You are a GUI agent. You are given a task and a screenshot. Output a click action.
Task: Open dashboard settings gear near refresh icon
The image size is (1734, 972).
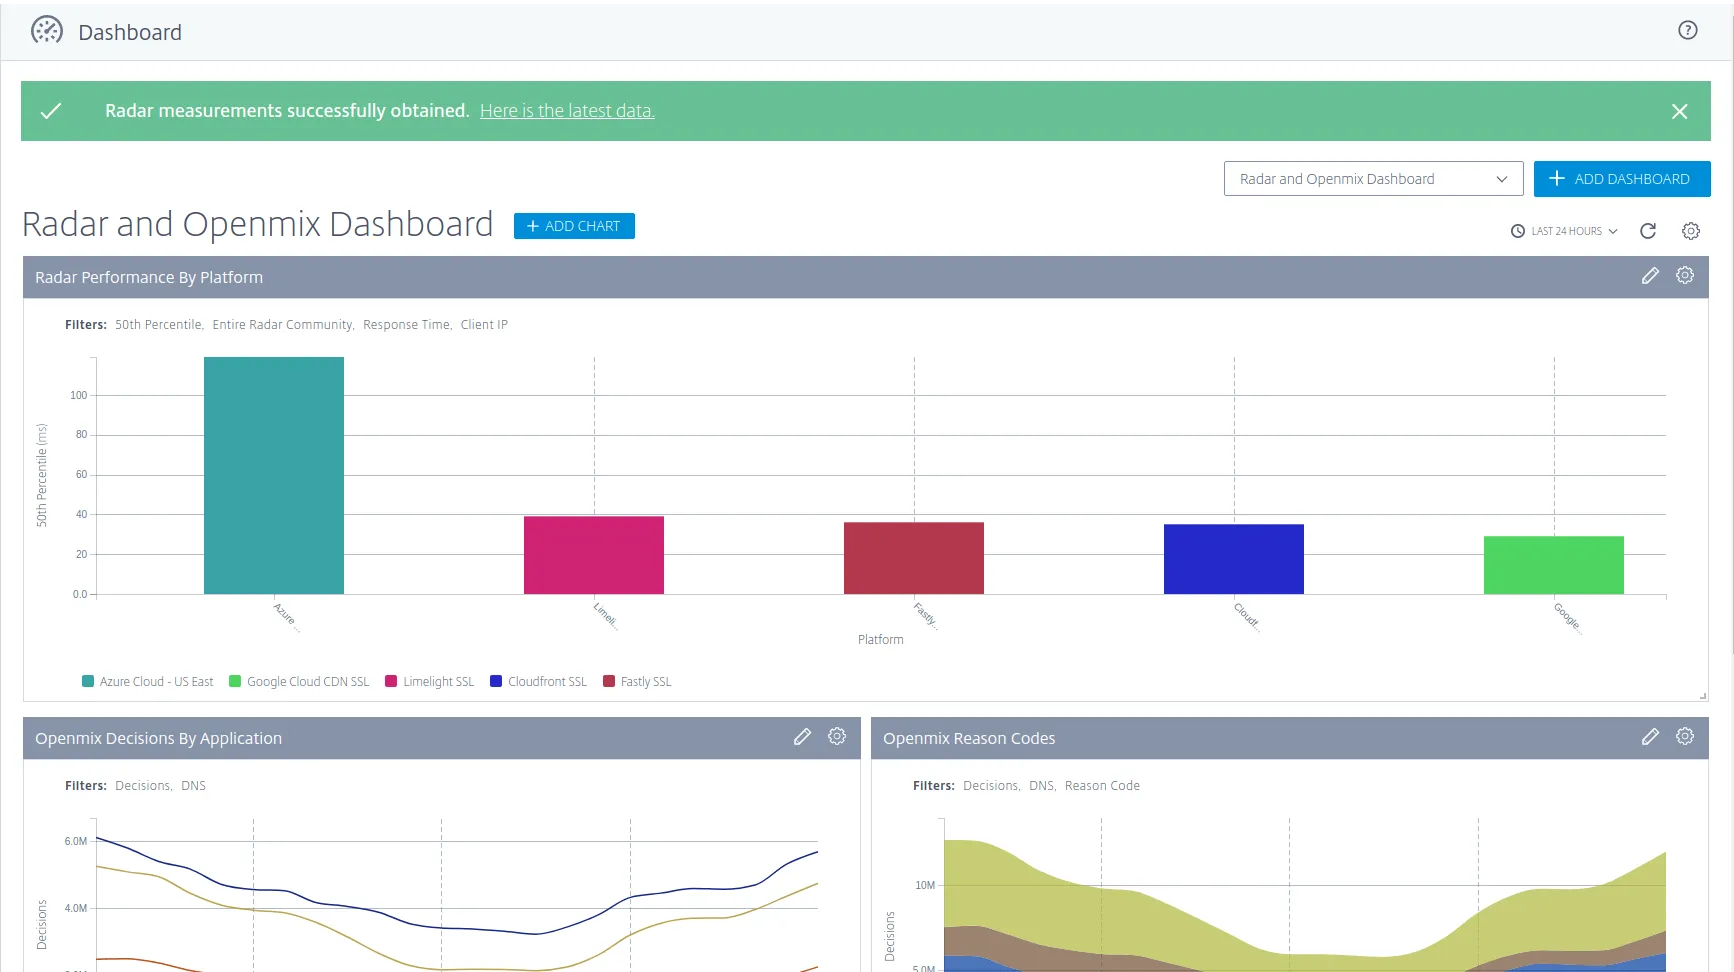click(1691, 231)
